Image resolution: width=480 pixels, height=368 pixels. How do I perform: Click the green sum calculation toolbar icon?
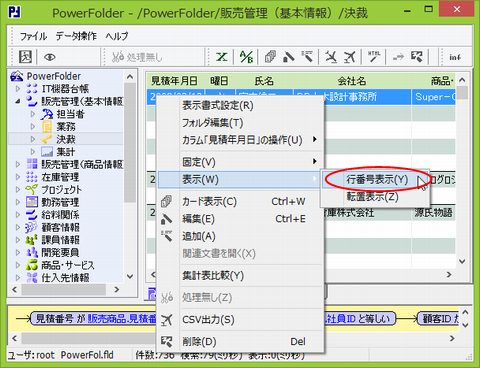222,57
